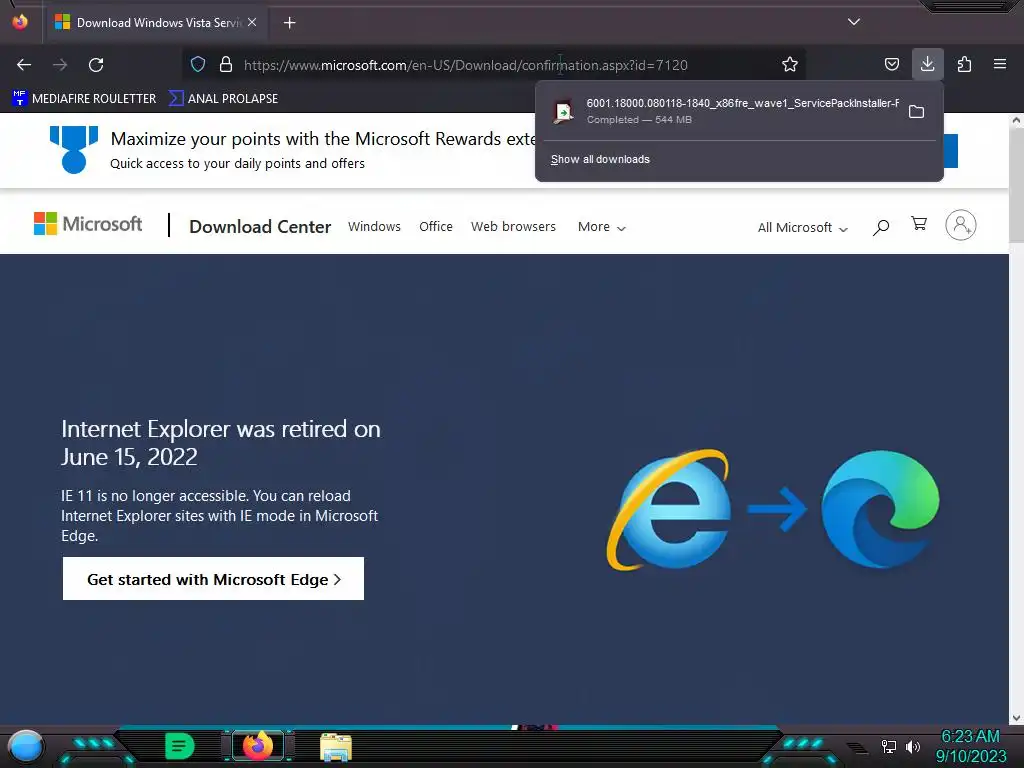1024x768 pixels.
Task: Select Web browsers in the navigation menu
Action: tap(513, 227)
